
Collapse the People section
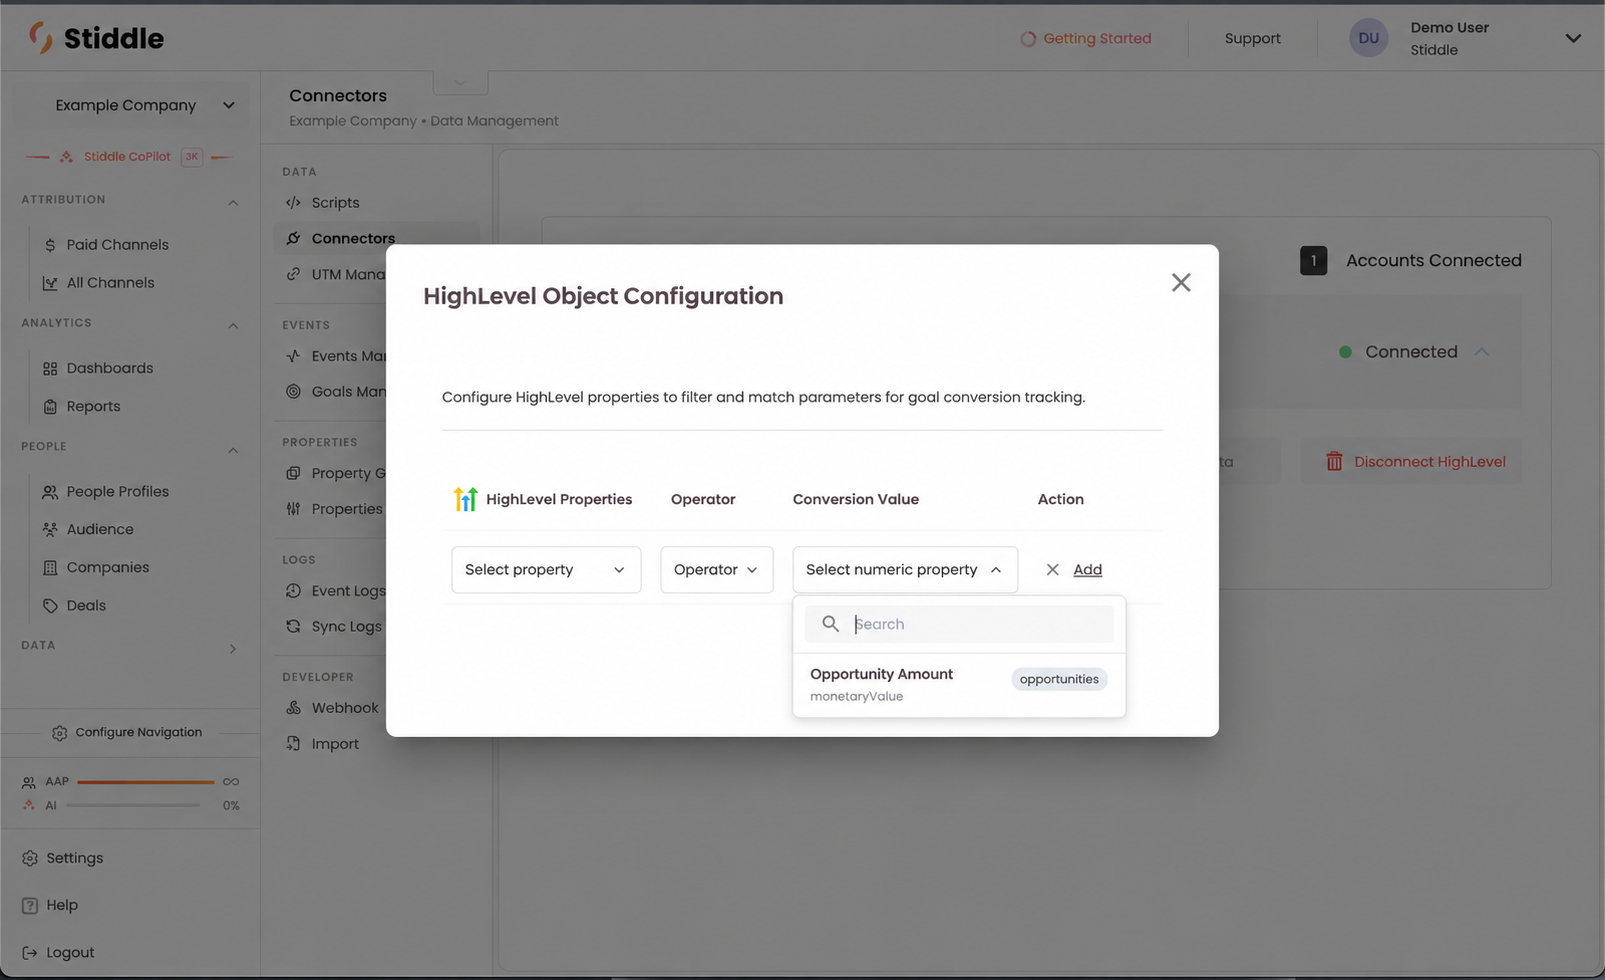click(233, 450)
